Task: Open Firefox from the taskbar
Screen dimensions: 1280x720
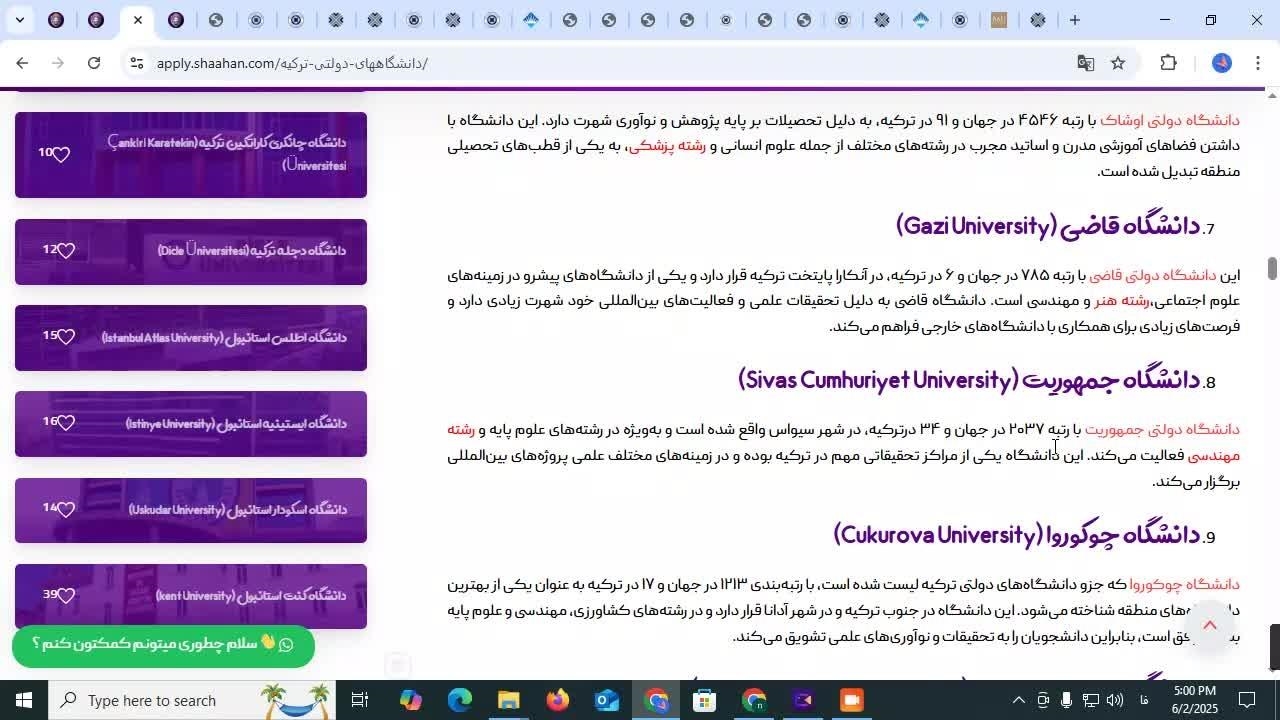Action: click(x=557, y=700)
